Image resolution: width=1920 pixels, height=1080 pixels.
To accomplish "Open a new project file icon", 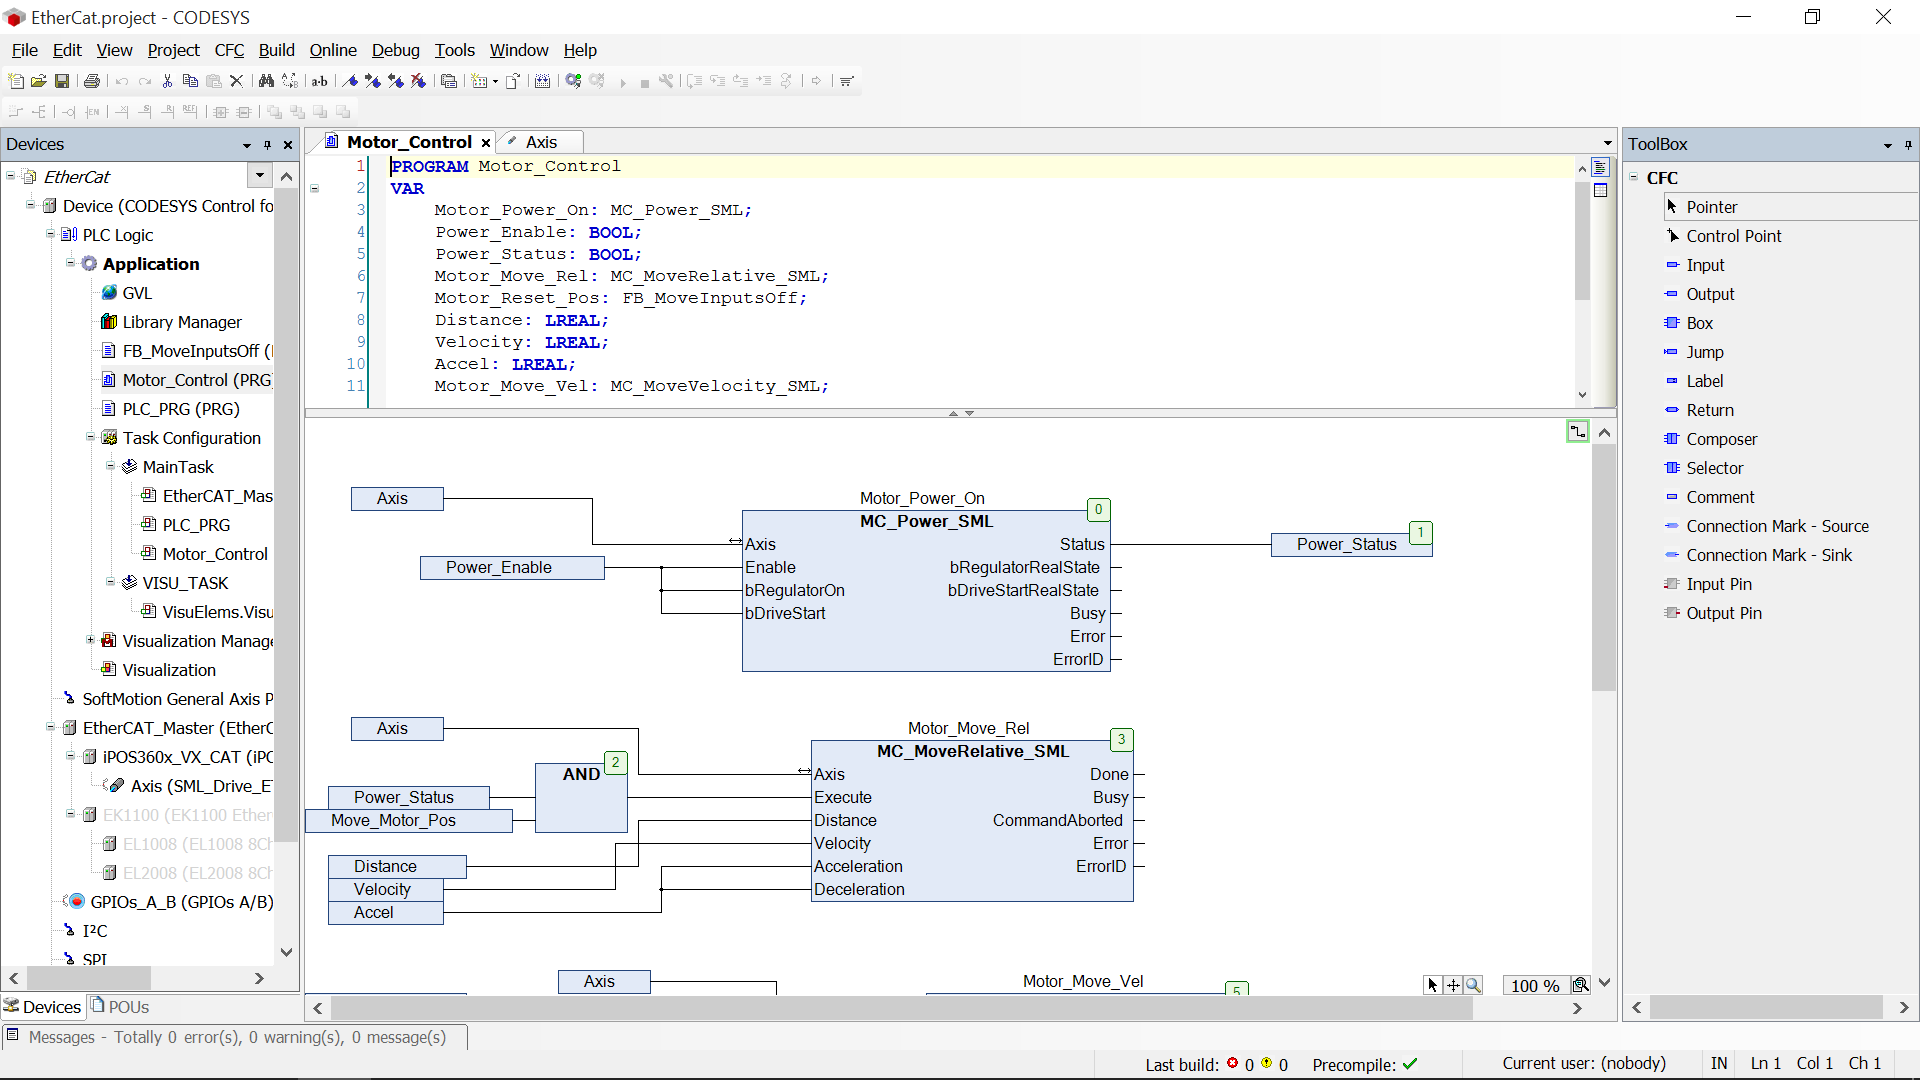I will point(16,81).
